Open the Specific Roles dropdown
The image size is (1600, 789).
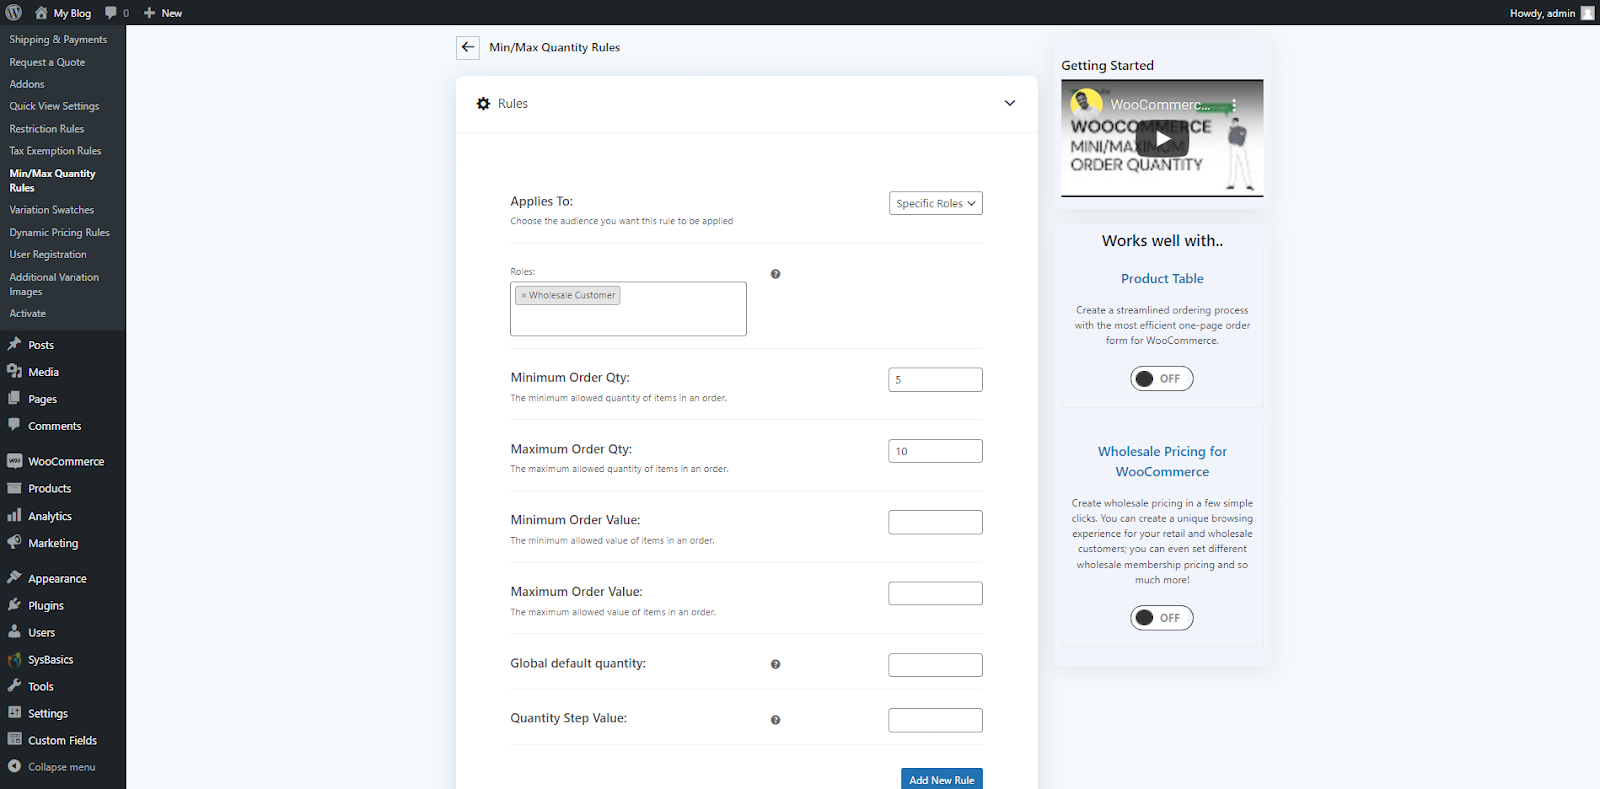coord(936,203)
